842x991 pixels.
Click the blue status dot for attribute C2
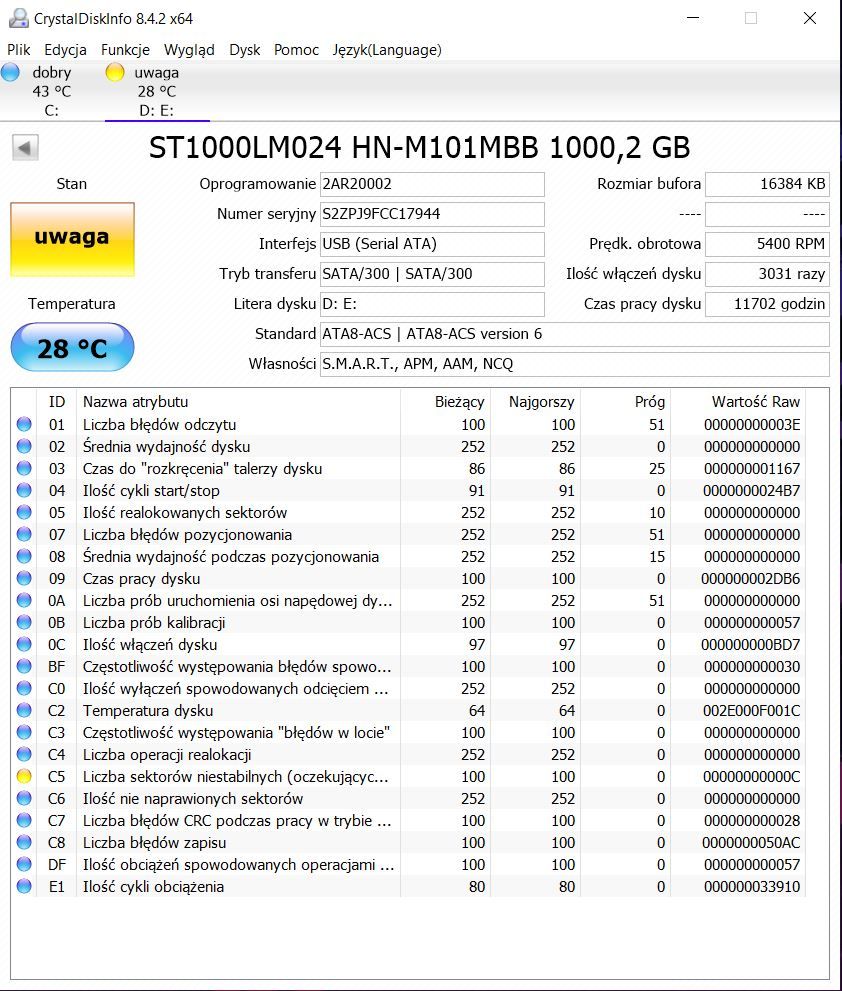tap(24, 710)
